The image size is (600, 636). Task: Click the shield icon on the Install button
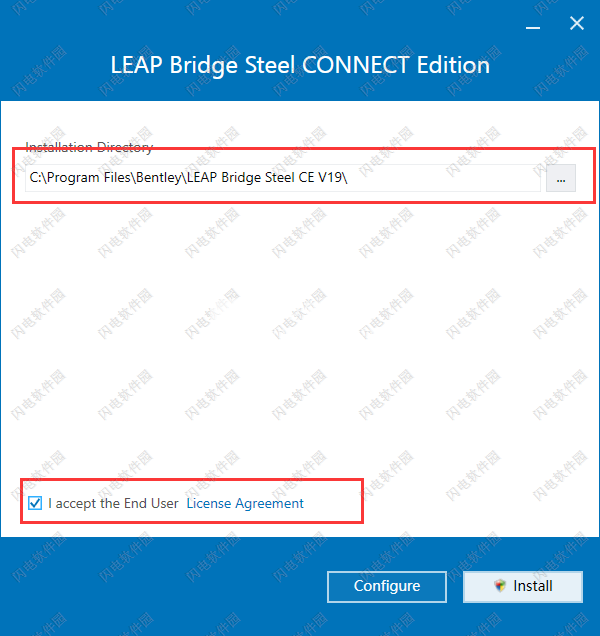coord(500,586)
